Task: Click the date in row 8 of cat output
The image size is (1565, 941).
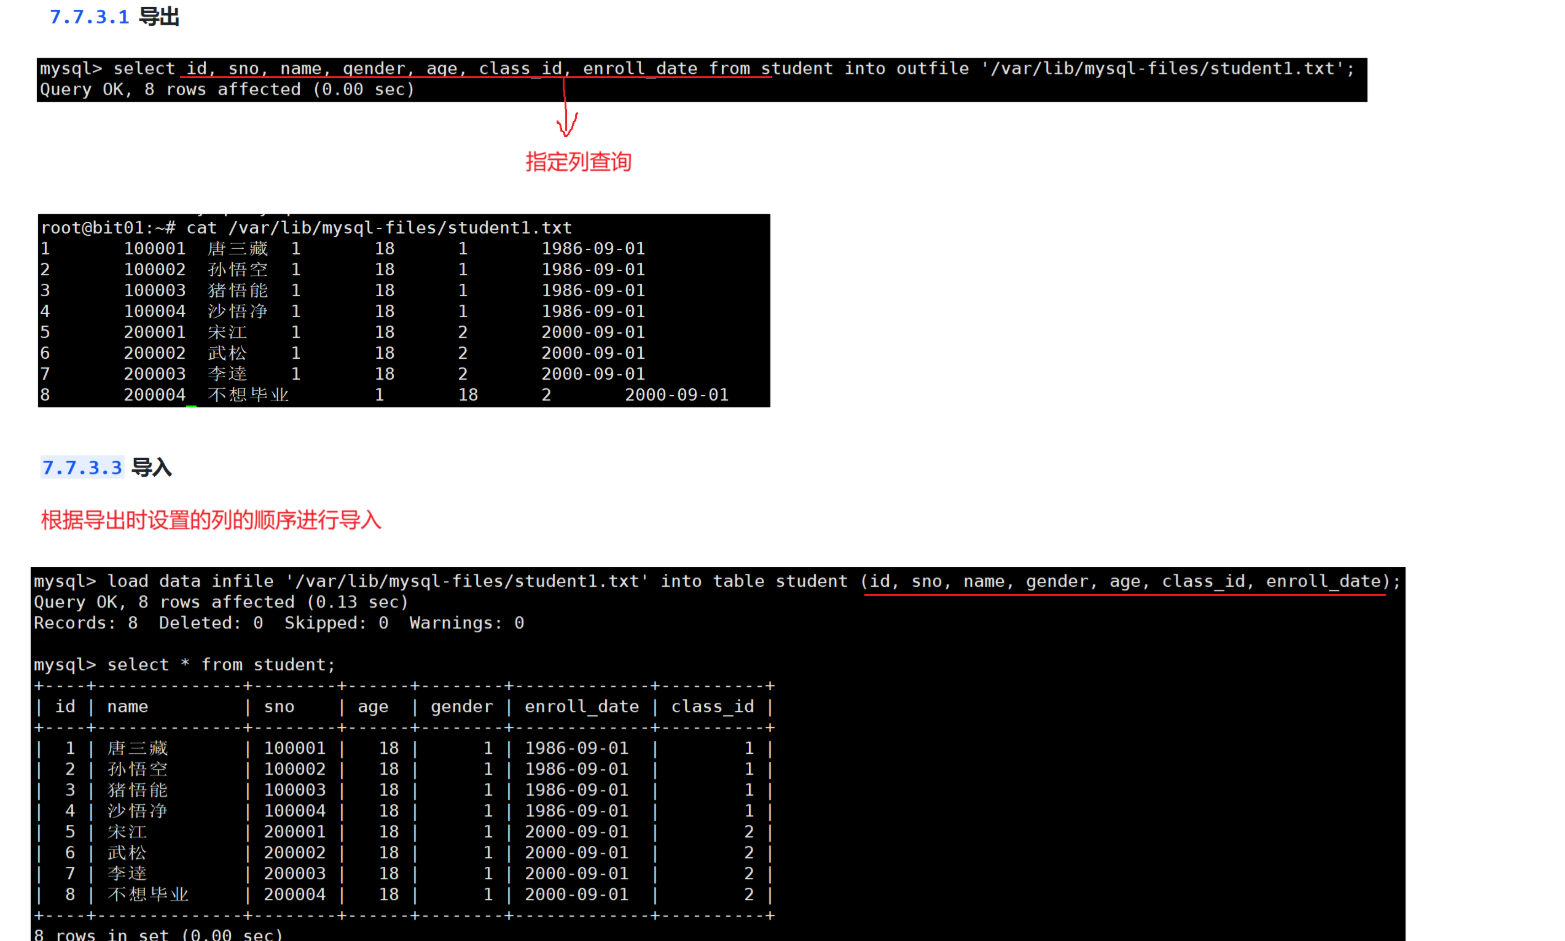Action: tap(677, 396)
